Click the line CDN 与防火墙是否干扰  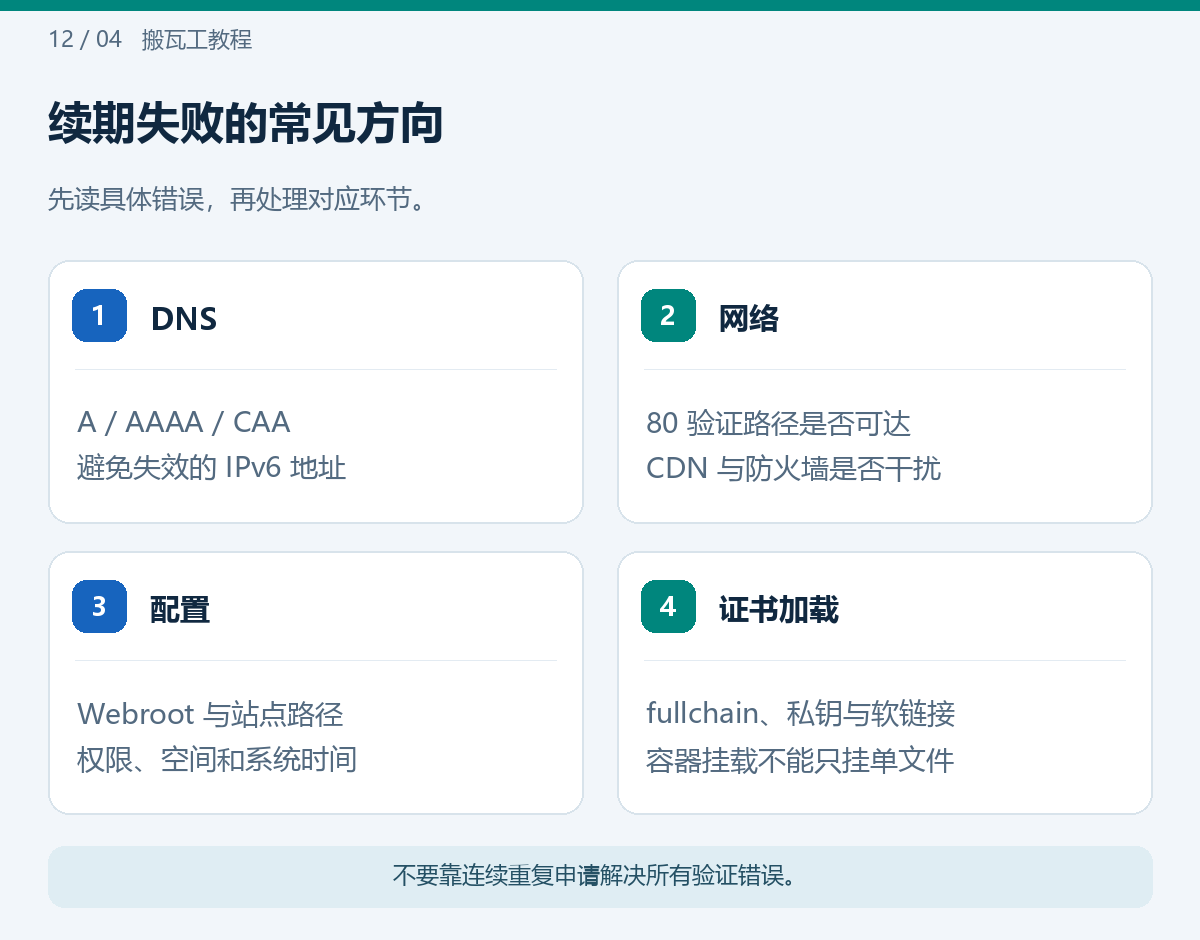[794, 468]
